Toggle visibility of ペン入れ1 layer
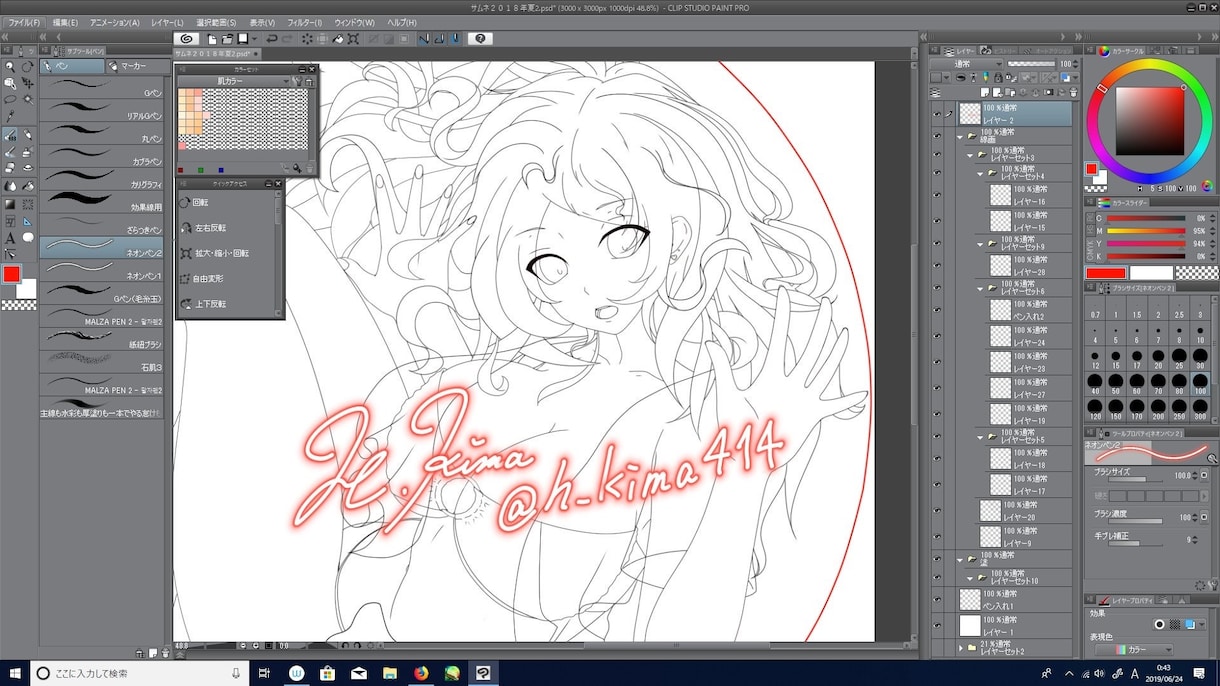The width and height of the screenshot is (1220, 686). pos(937,600)
